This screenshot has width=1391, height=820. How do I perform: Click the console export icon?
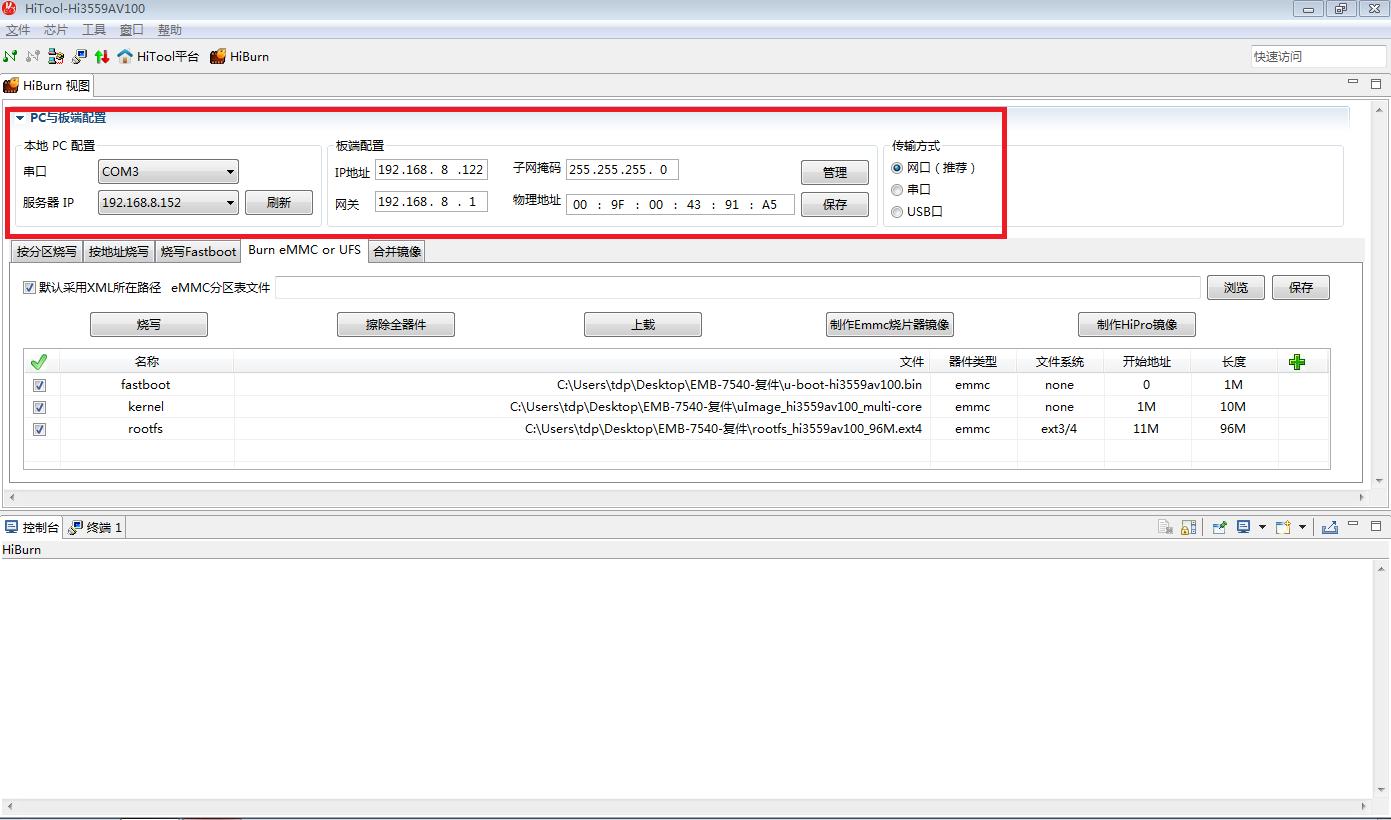pos(1329,527)
